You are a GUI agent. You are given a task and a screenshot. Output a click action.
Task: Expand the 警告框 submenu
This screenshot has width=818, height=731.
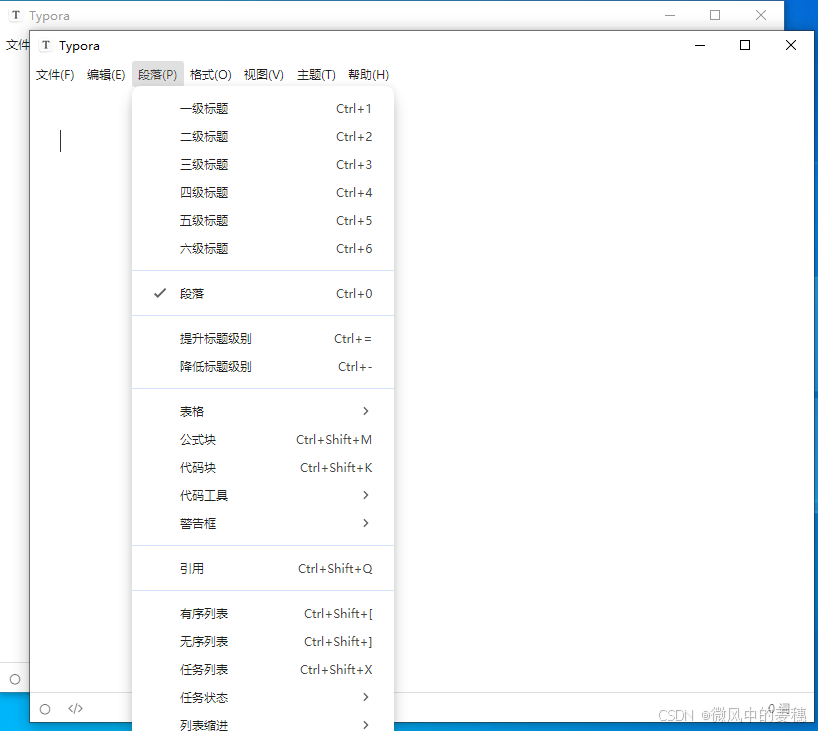(263, 523)
